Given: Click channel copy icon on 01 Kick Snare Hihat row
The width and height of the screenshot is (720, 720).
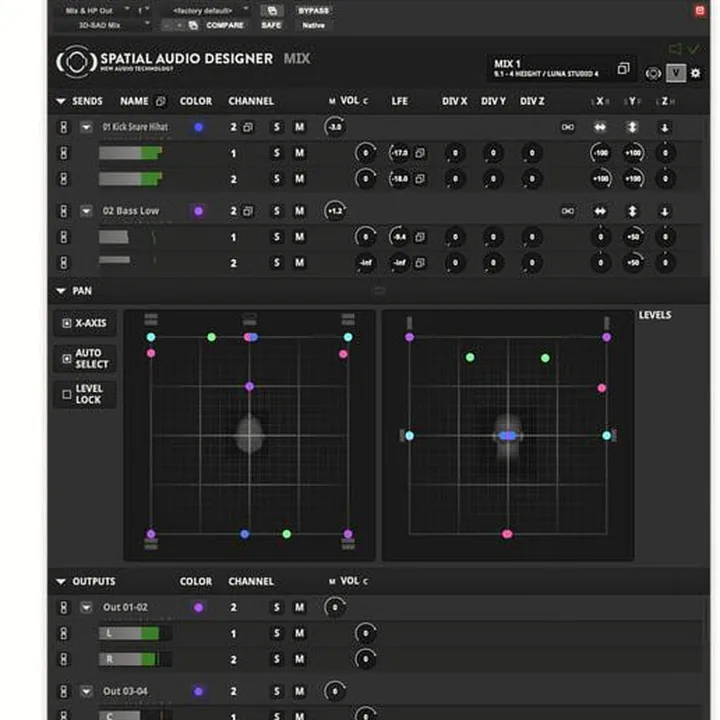Looking at the screenshot, I should click(248, 127).
